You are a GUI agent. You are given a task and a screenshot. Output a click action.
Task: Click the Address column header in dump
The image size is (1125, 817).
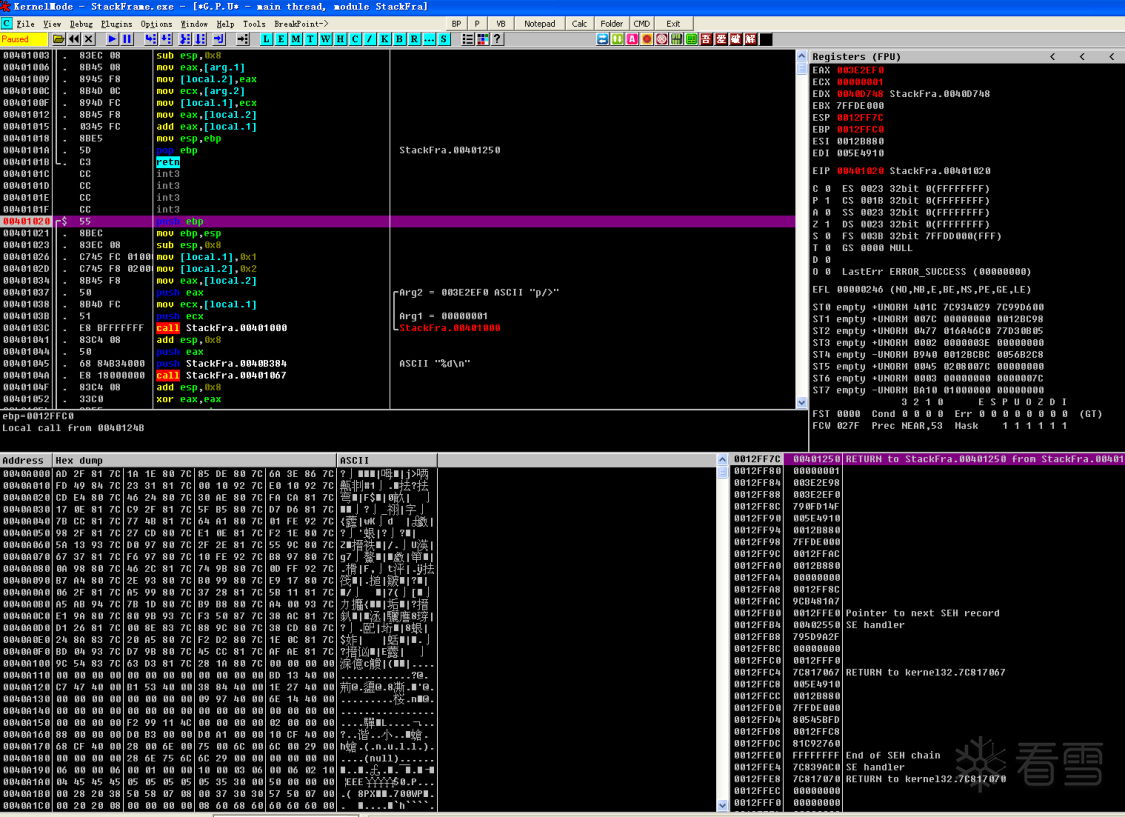(27, 461)
